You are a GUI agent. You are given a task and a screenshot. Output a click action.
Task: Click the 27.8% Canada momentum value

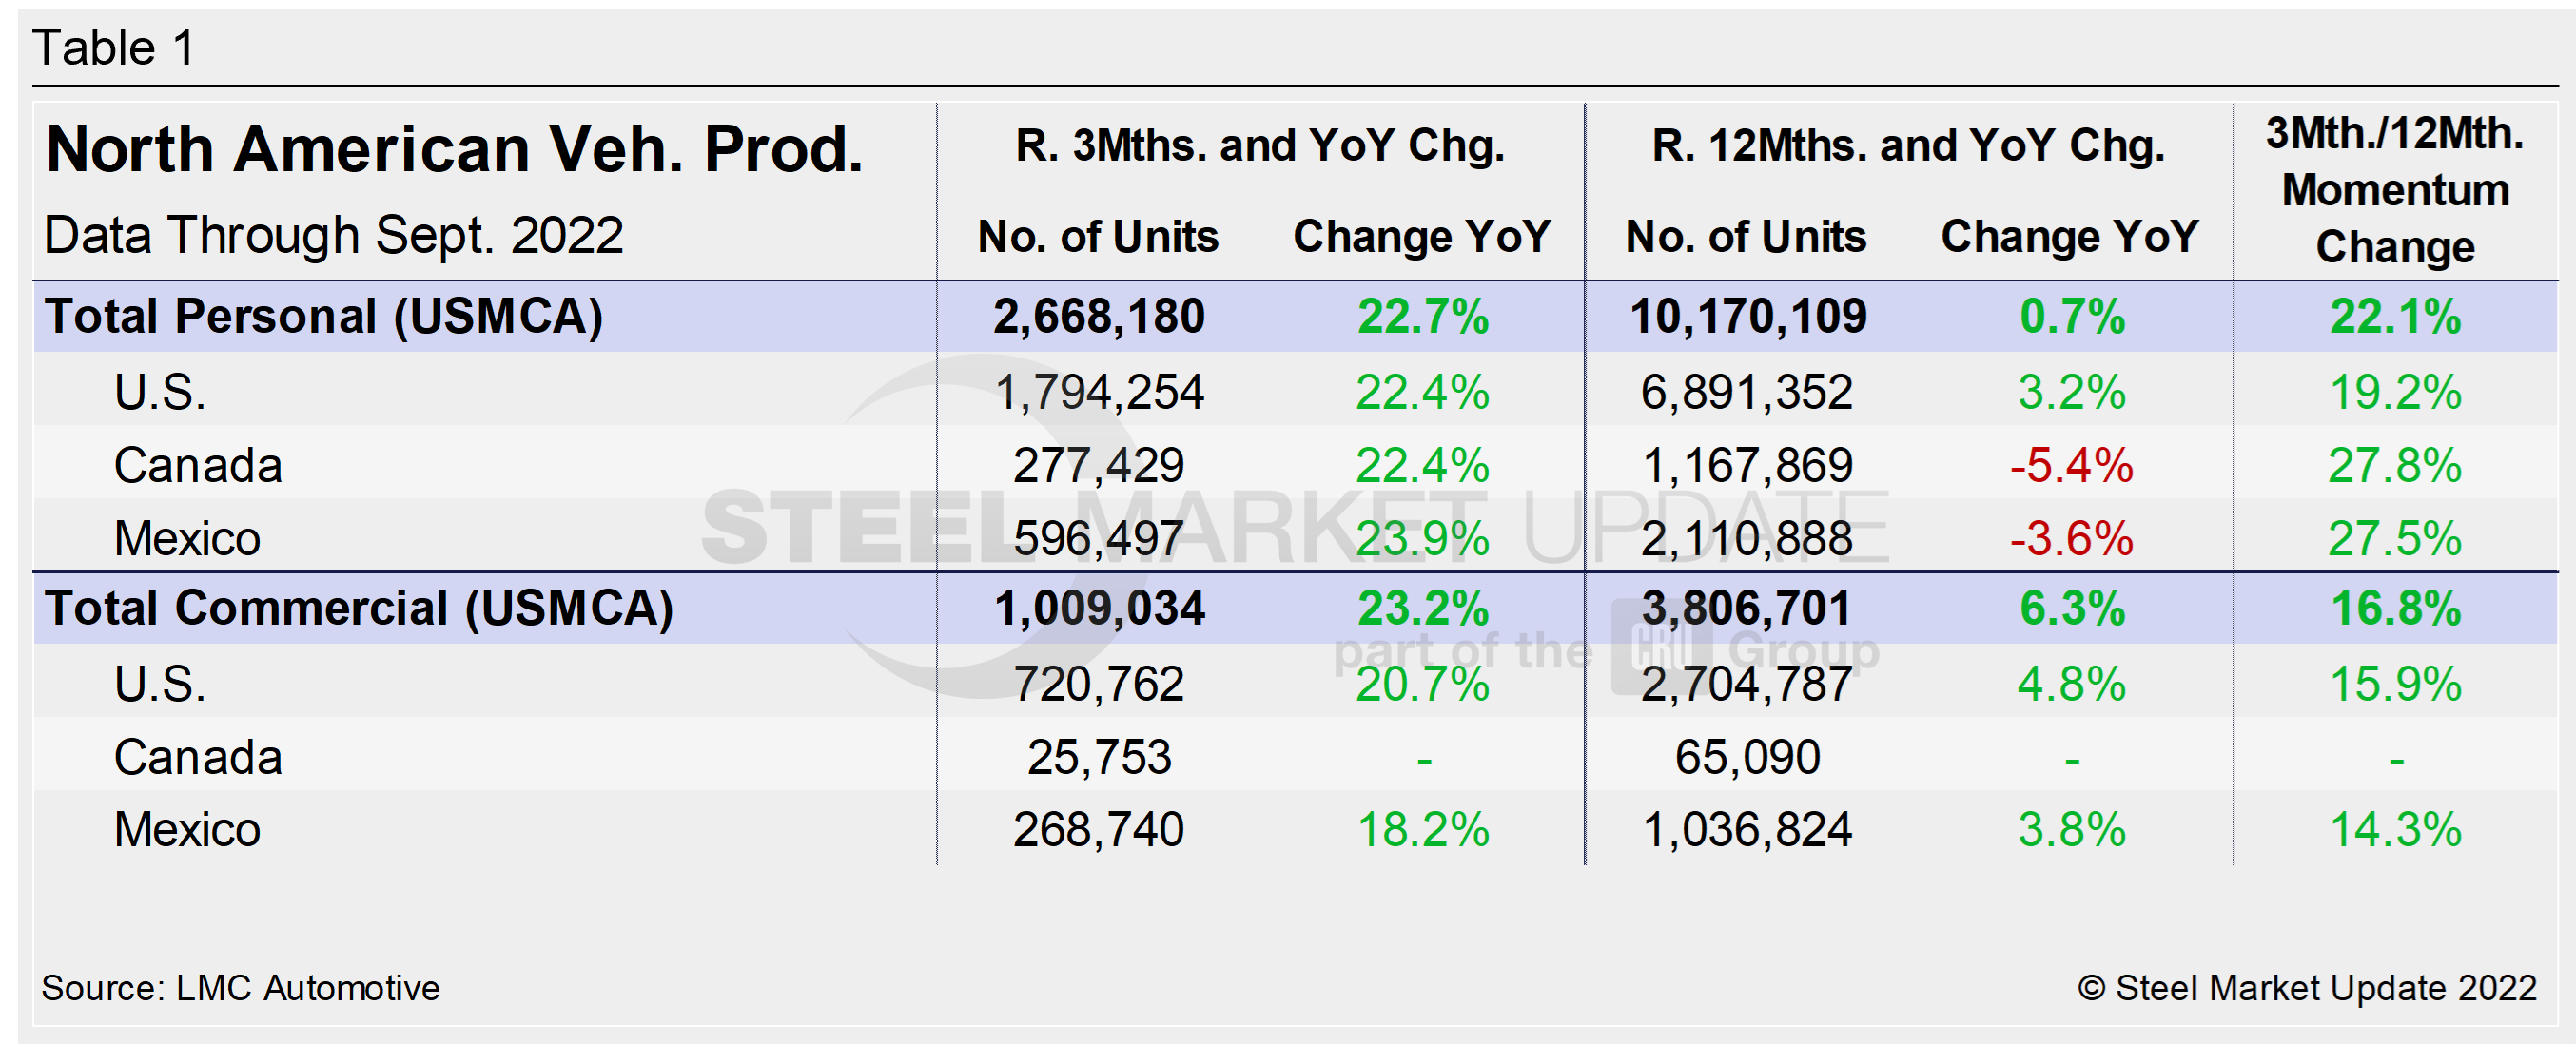pos(2395,466)
